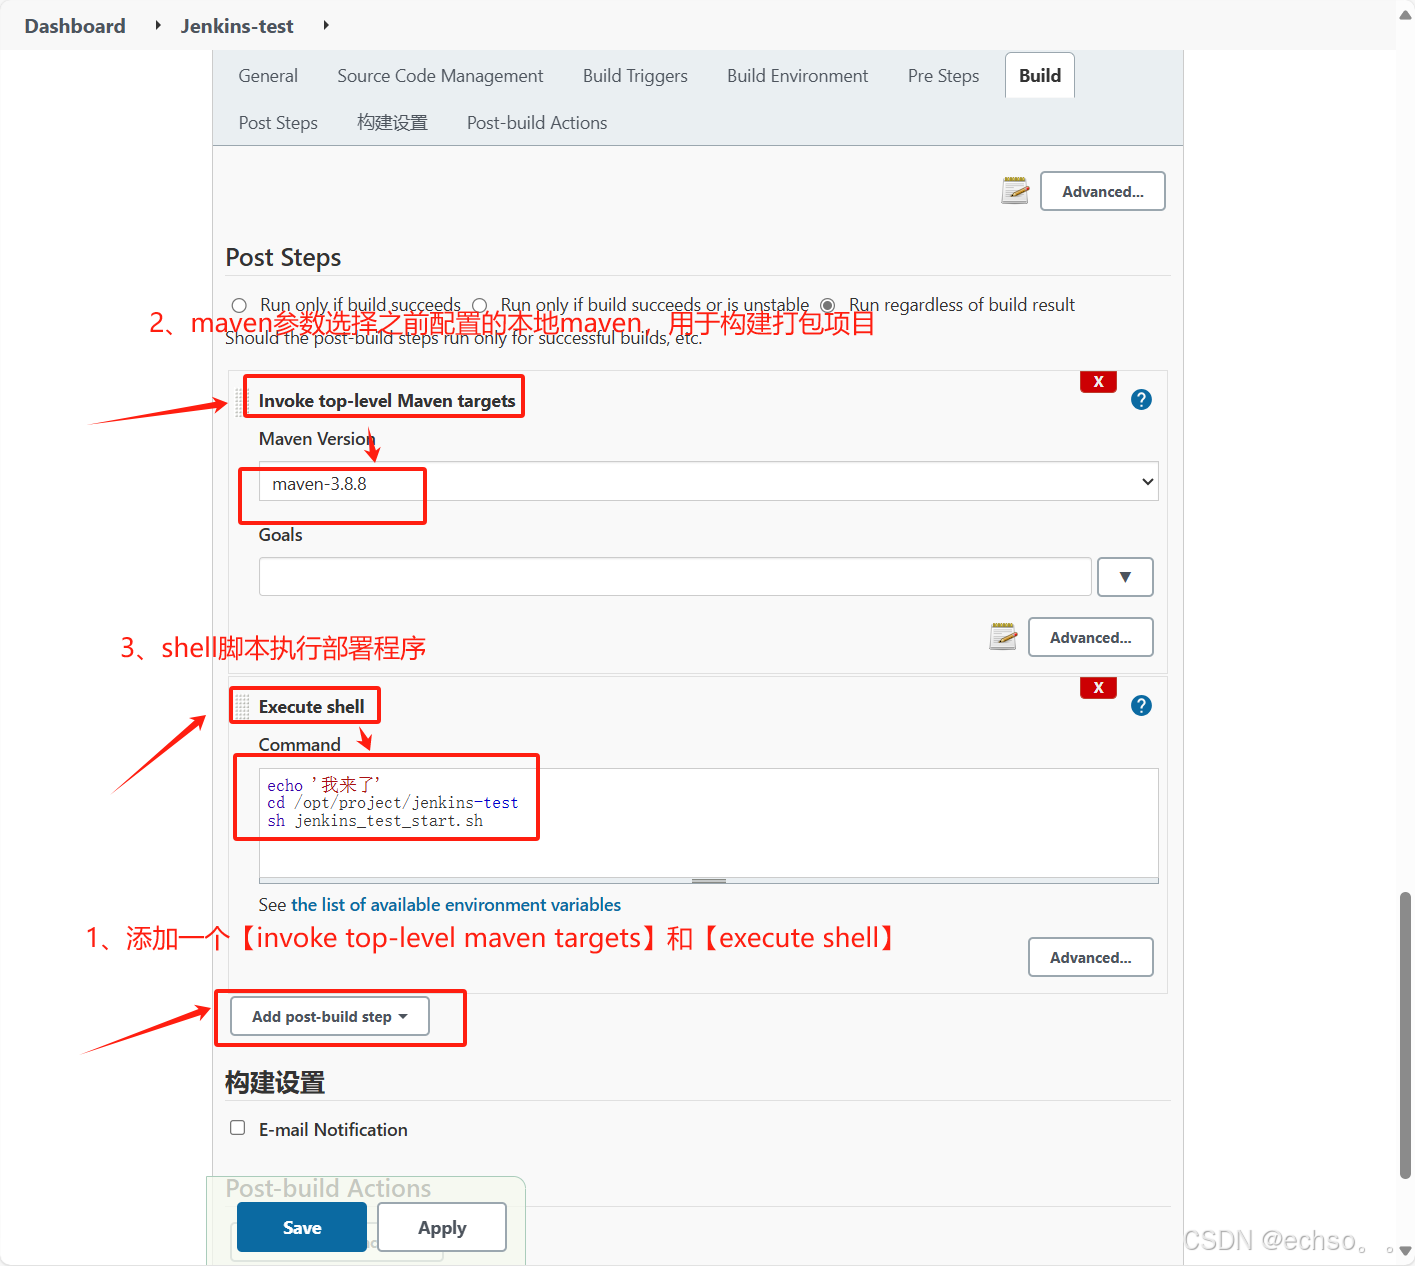Image resolution: width=1415 pixels, height=1266 pixels.
Task: Click the page vertical scrollbar thumb
Action: [1405, 1036]
